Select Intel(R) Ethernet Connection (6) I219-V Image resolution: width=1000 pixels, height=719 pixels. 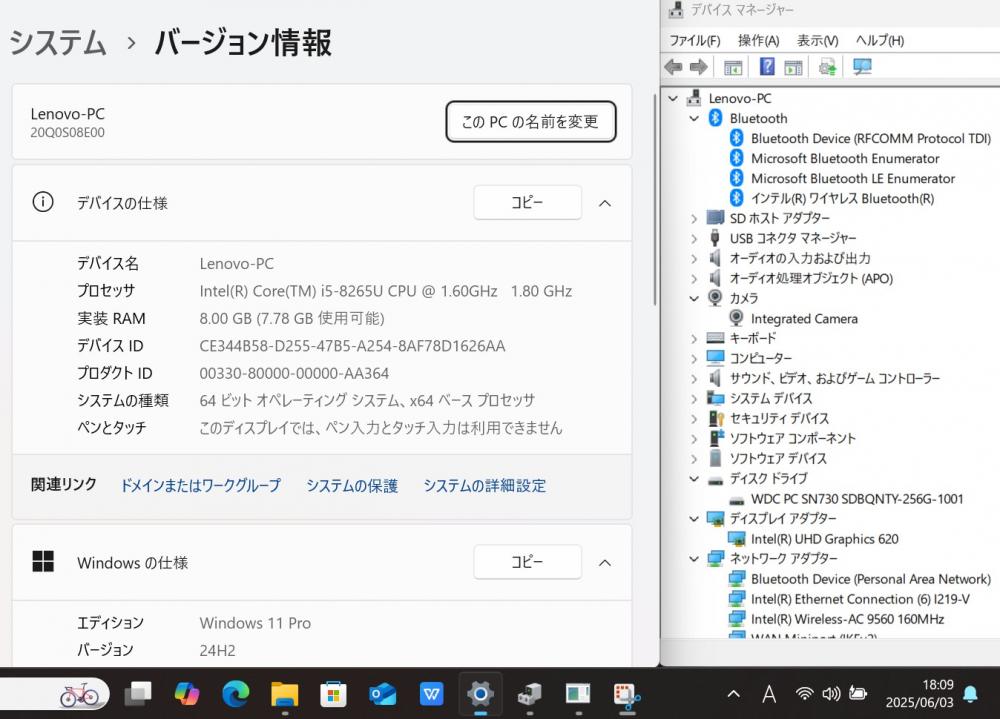(860, 599)
